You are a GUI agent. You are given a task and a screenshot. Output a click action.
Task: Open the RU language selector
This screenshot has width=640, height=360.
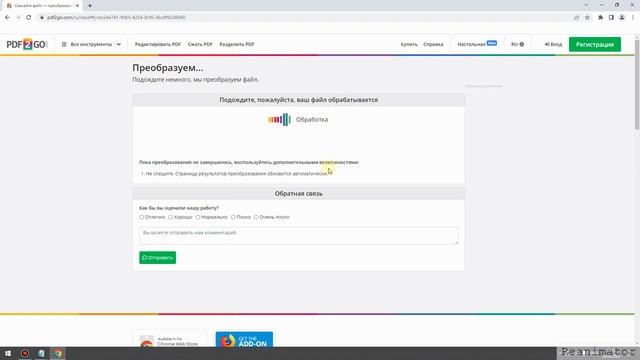(518, 44)
